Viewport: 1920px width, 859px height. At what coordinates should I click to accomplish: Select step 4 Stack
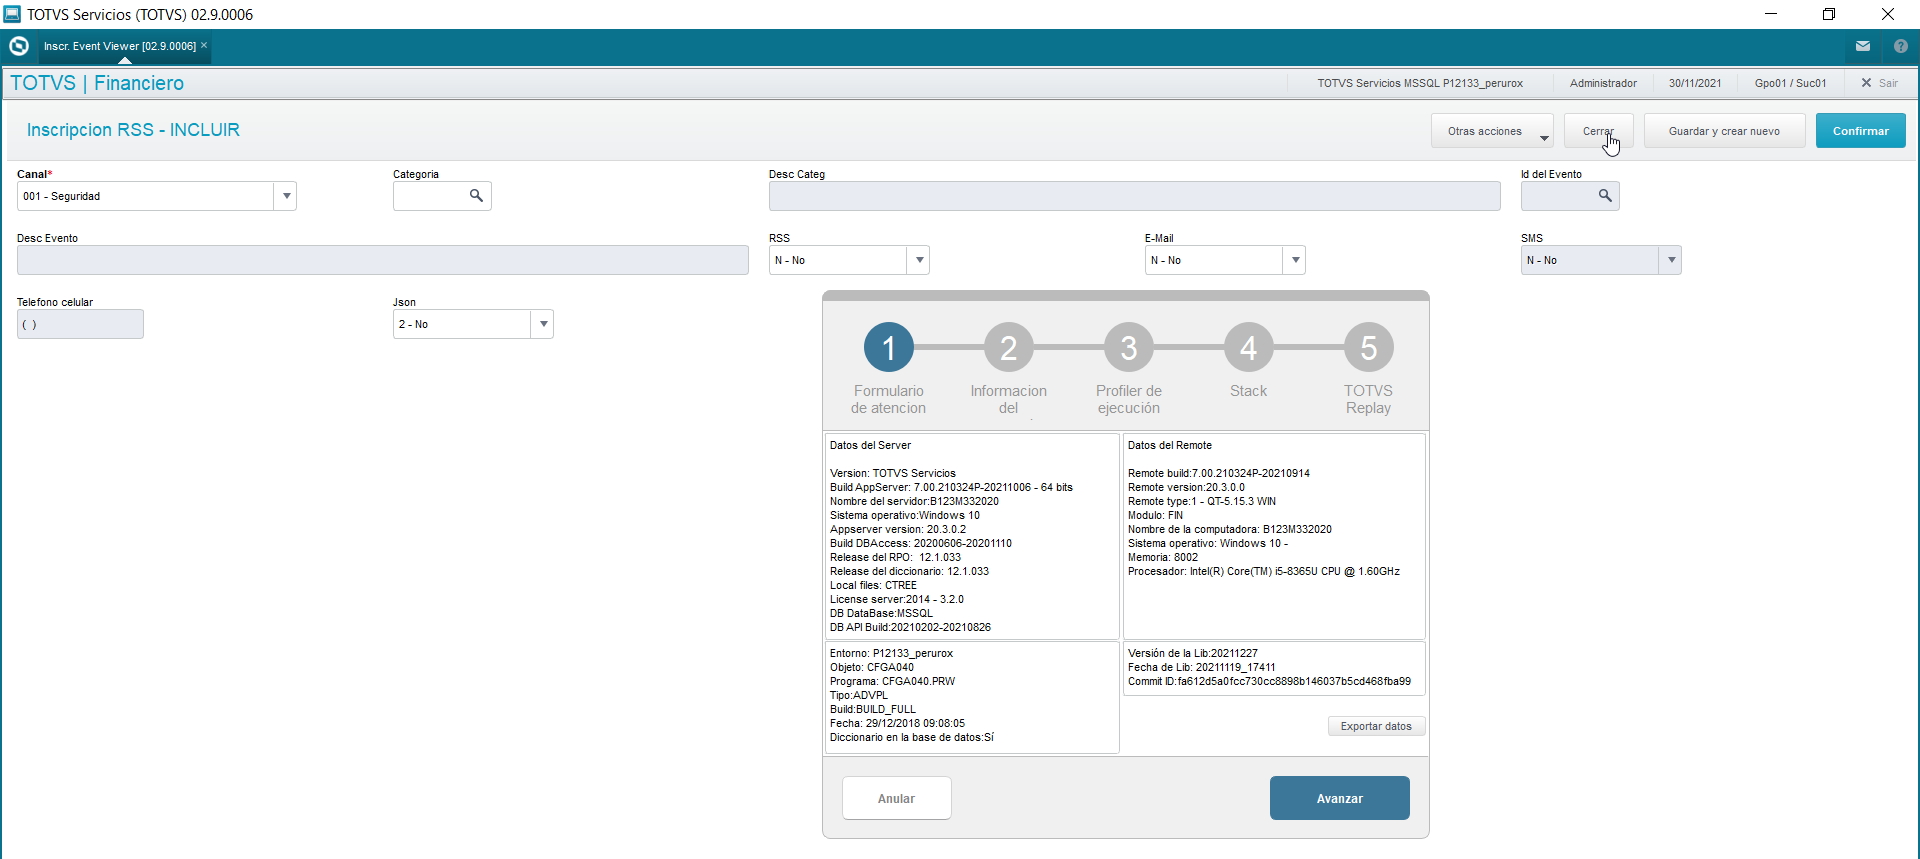(1248, 348)
